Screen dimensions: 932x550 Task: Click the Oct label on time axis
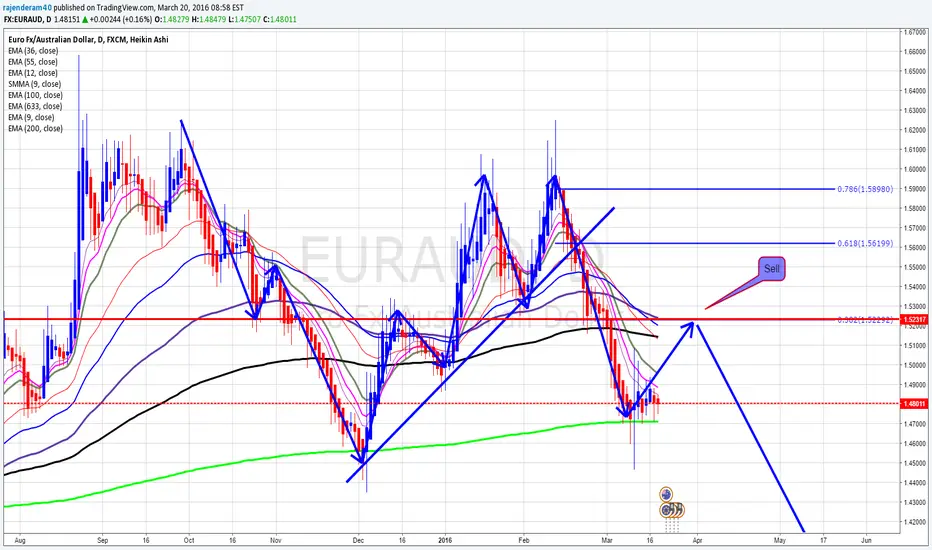tap(189, 540)
